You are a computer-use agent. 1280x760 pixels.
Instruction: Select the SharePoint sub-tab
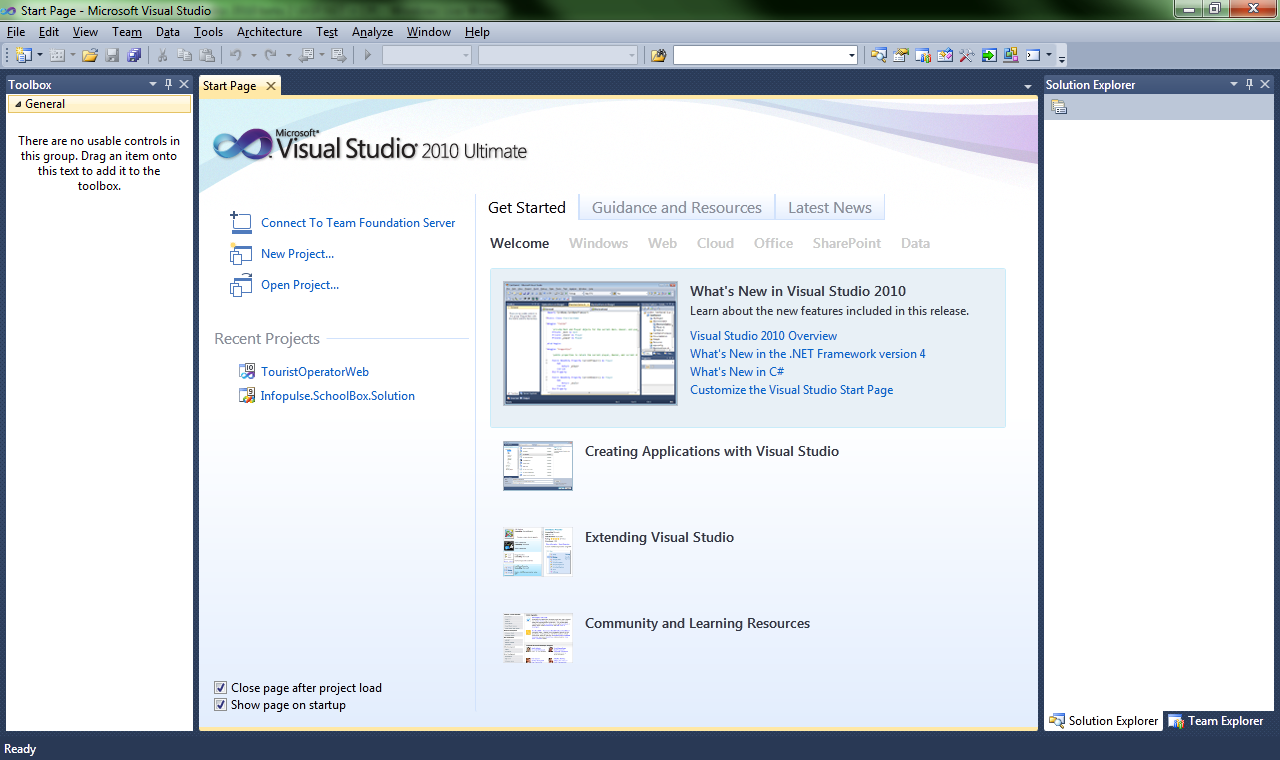[x=847, y=243]
